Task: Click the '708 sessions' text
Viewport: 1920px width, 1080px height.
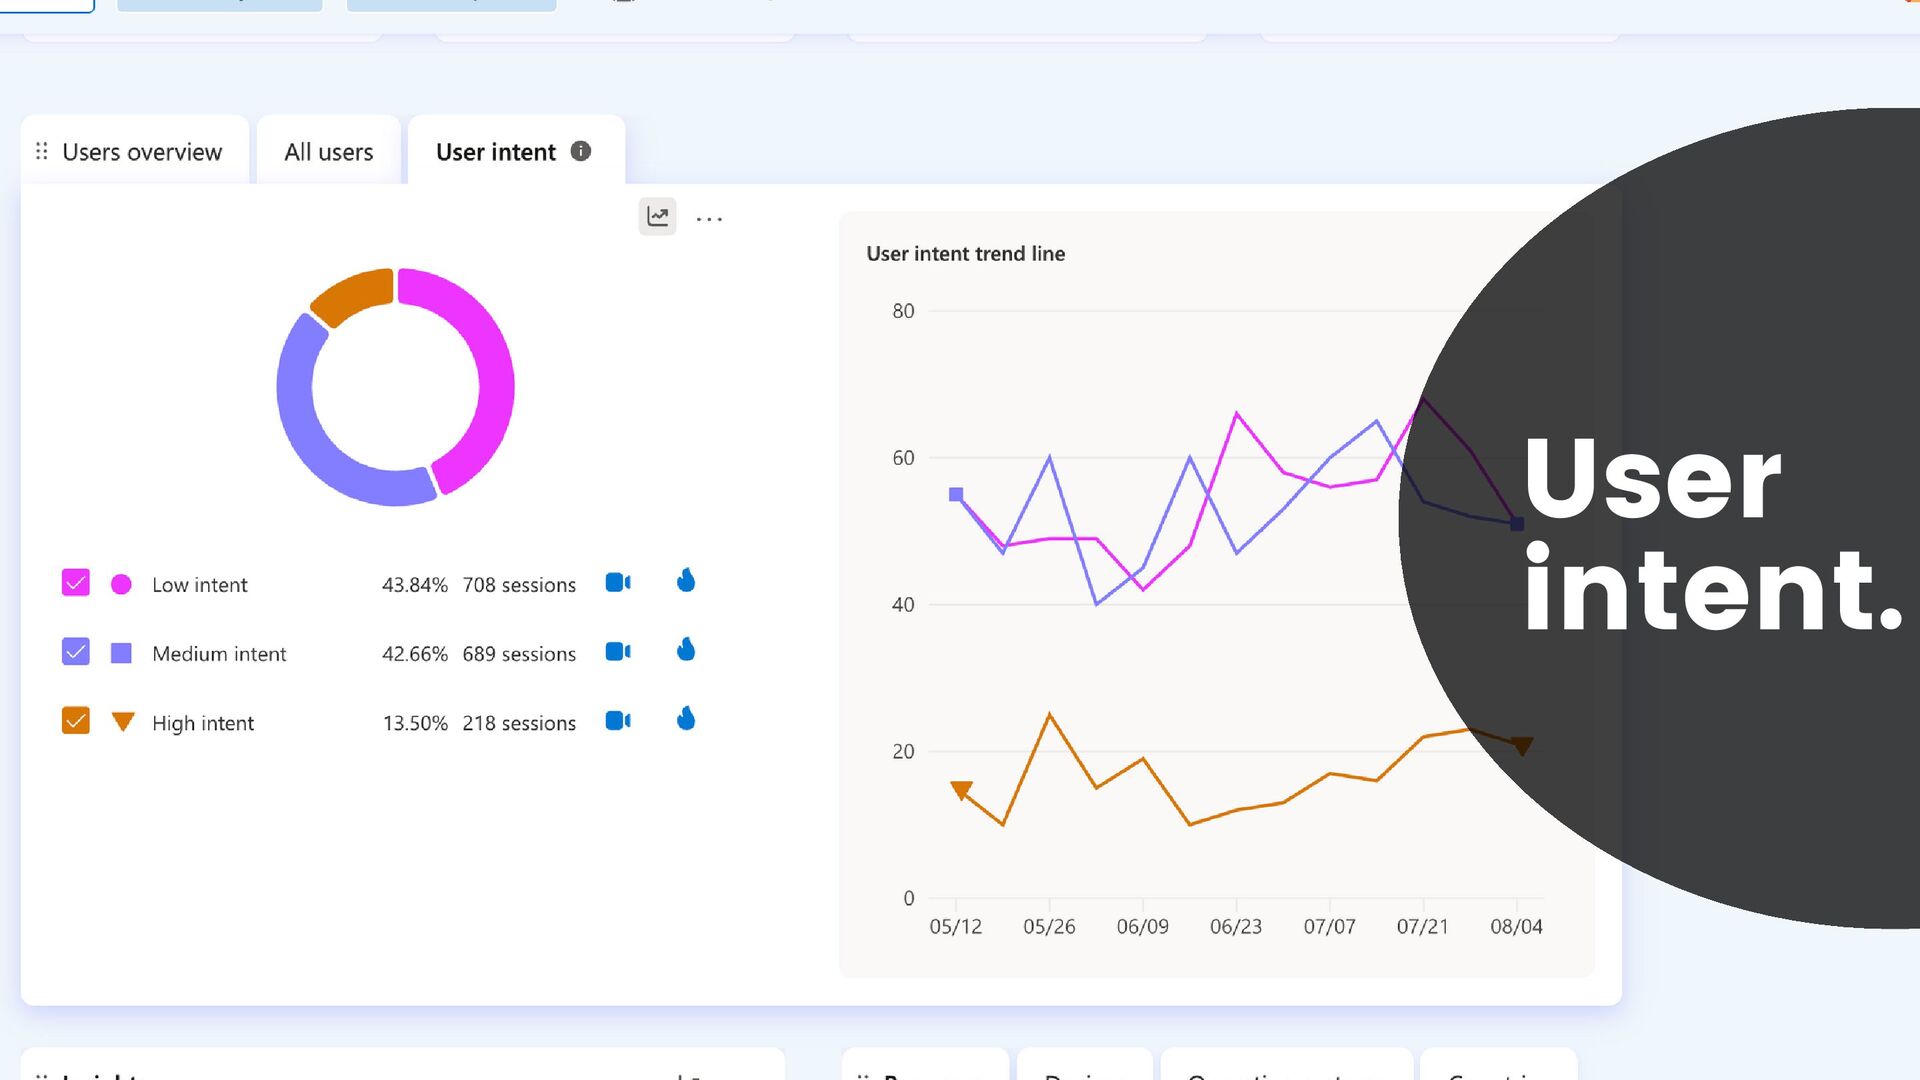Action: (519, 585)
